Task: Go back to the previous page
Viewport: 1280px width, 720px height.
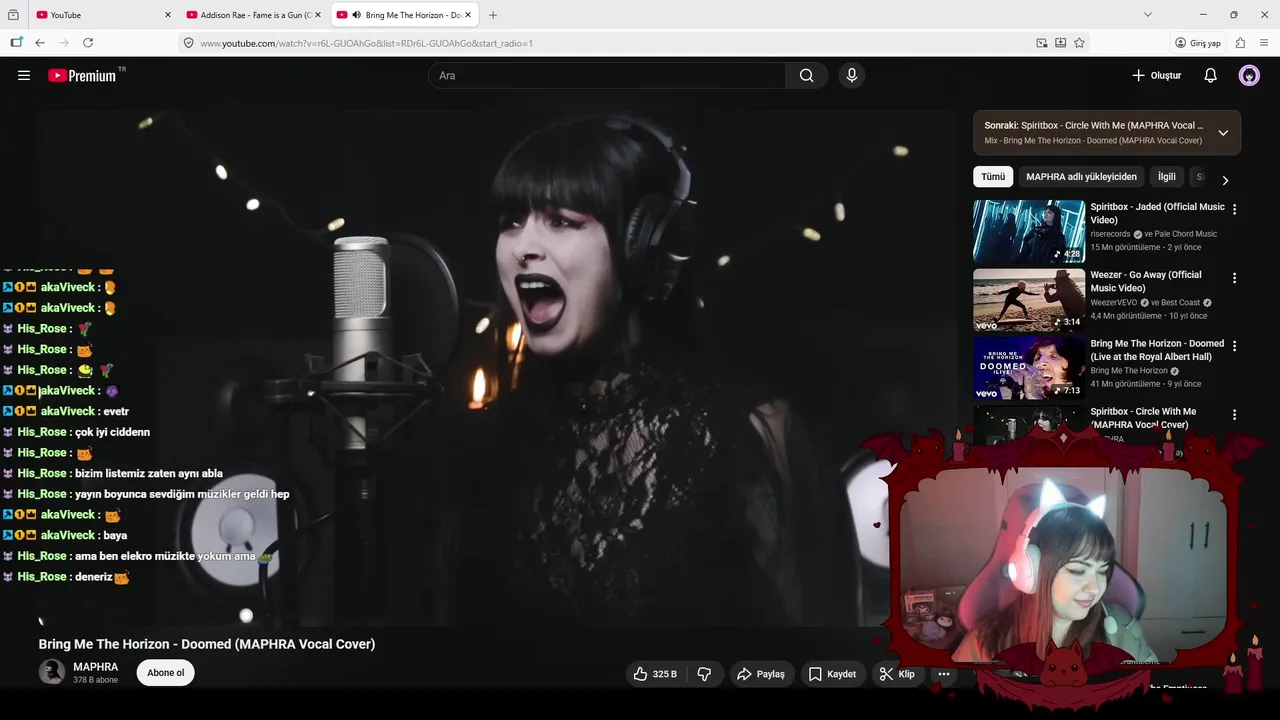Action: [x=40, y=43]
